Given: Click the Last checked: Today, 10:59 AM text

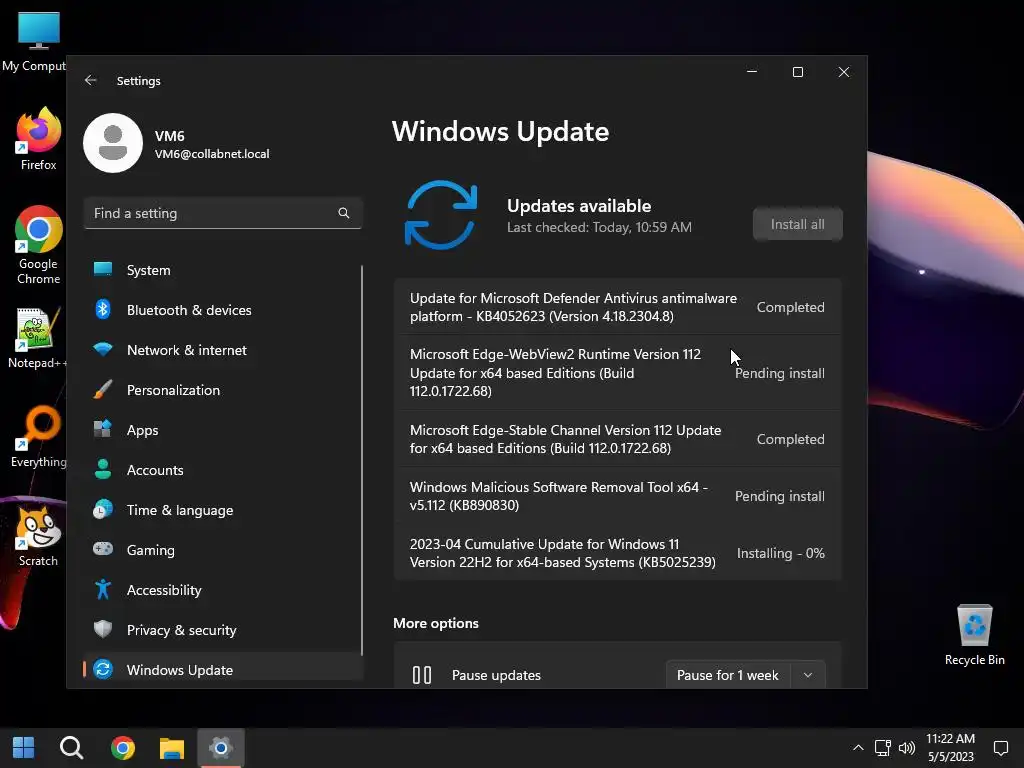Looking at the screenshot, I should click(x=599, y=227).
